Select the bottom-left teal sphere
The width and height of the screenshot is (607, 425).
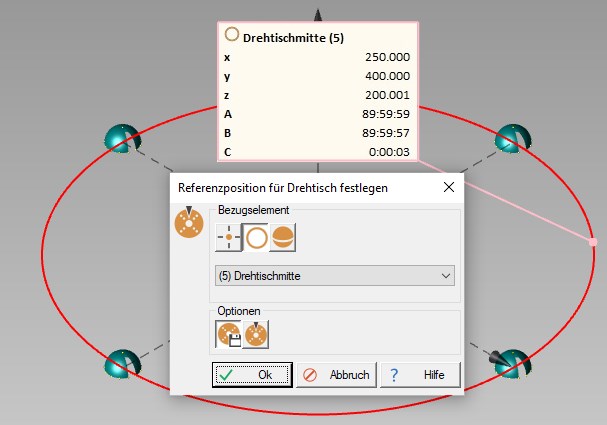(x=122, y=364)
